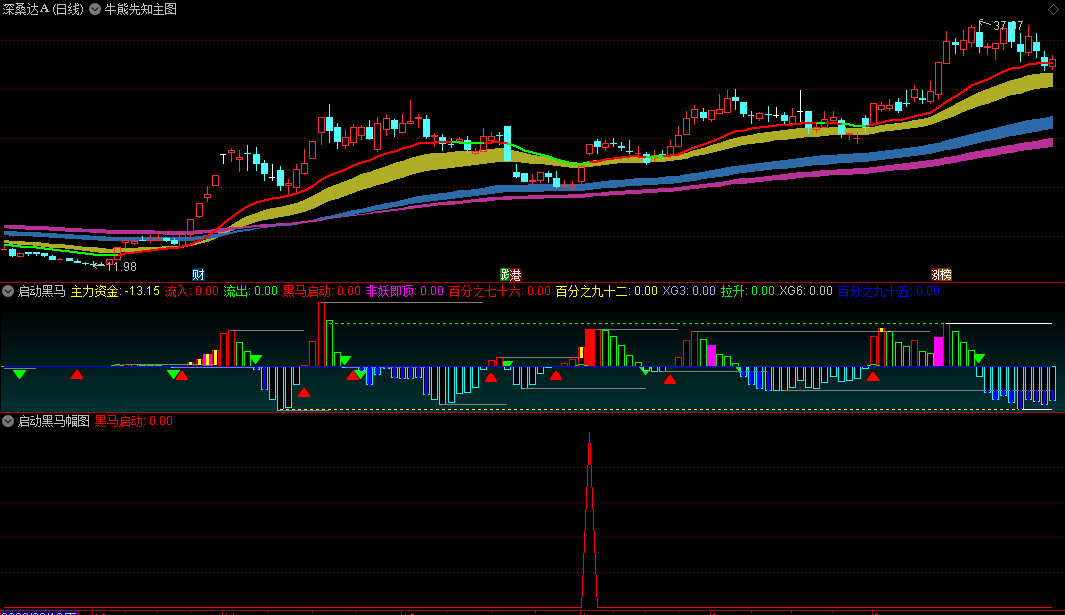Expand the 启动黑马幅图 panel arrow
This screenshot has height=615, width=1065.
click(x=8, y=421)
